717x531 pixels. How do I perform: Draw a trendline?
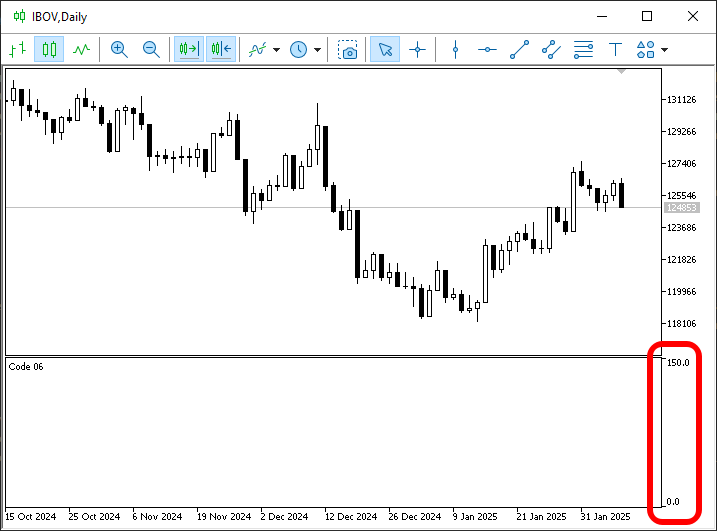[x=519, y=49]
